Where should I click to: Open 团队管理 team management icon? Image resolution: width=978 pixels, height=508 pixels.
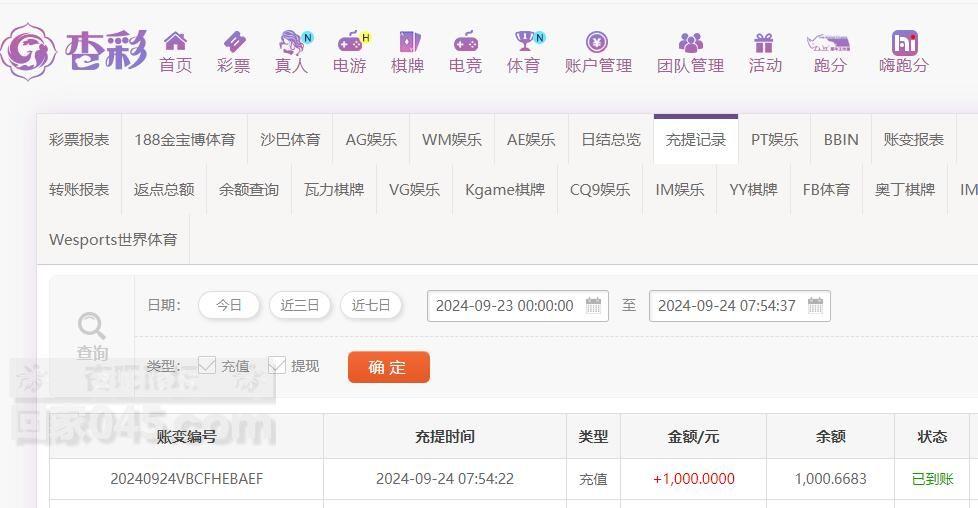[690, 41]
